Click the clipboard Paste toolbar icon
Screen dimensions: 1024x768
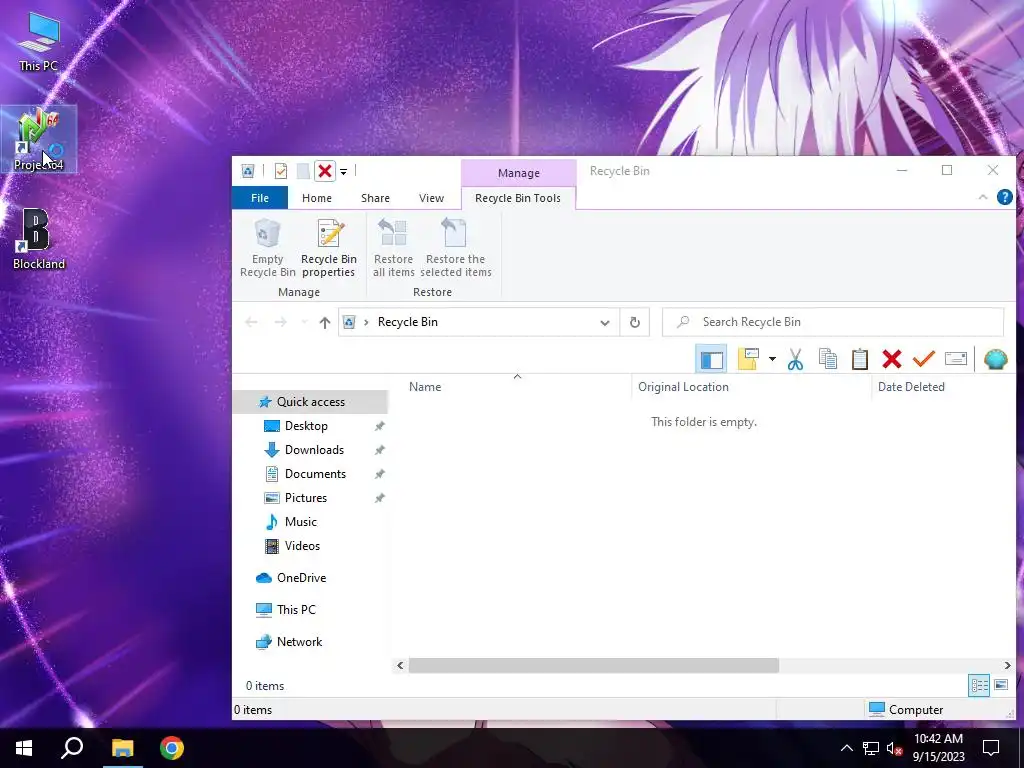[x=859, y=359]
